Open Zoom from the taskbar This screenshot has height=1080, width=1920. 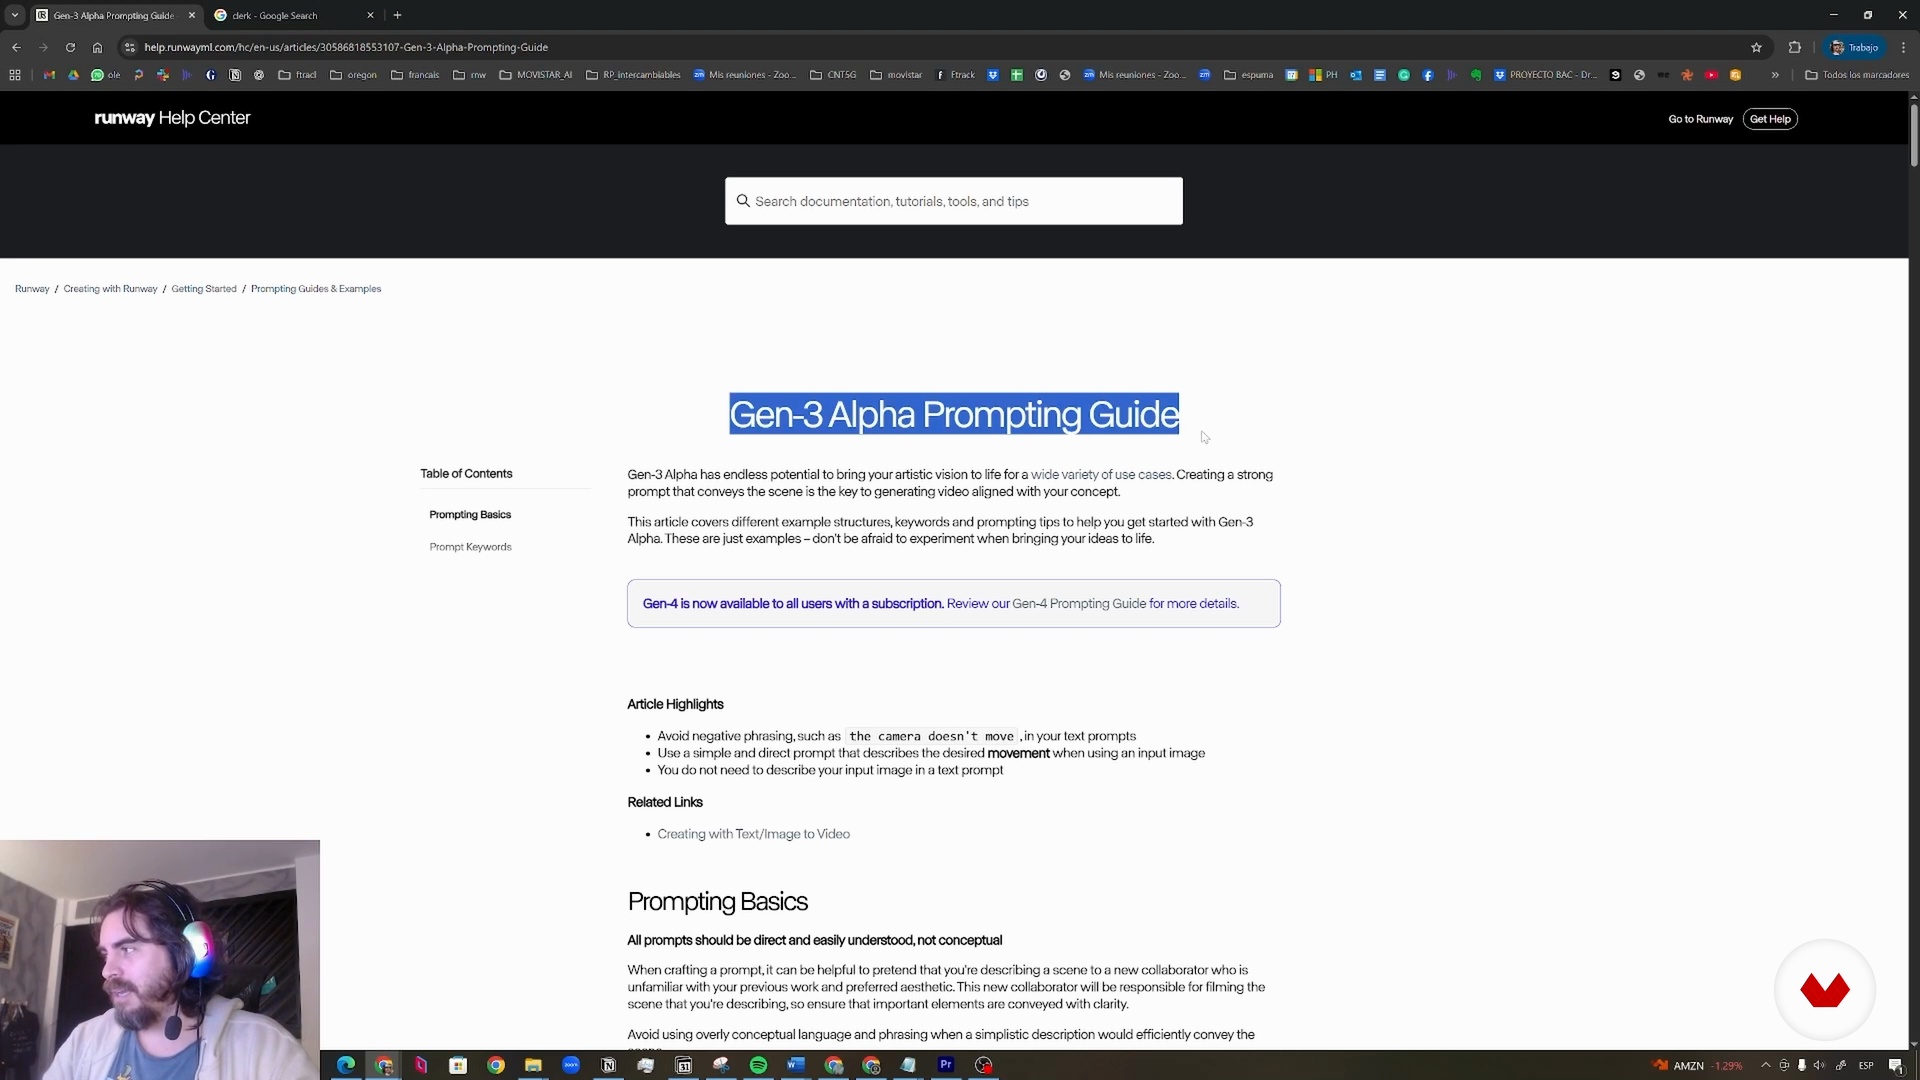click(571, 1065)
